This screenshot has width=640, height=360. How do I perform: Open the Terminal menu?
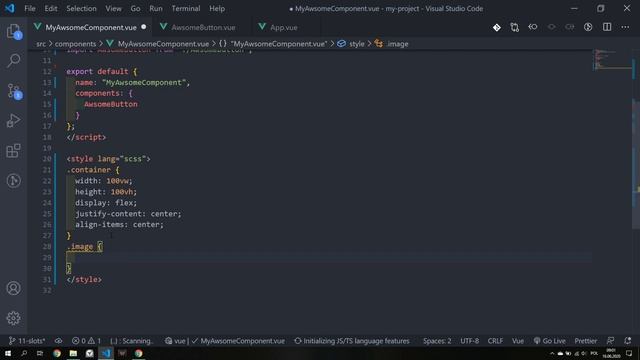coord(186,8)
